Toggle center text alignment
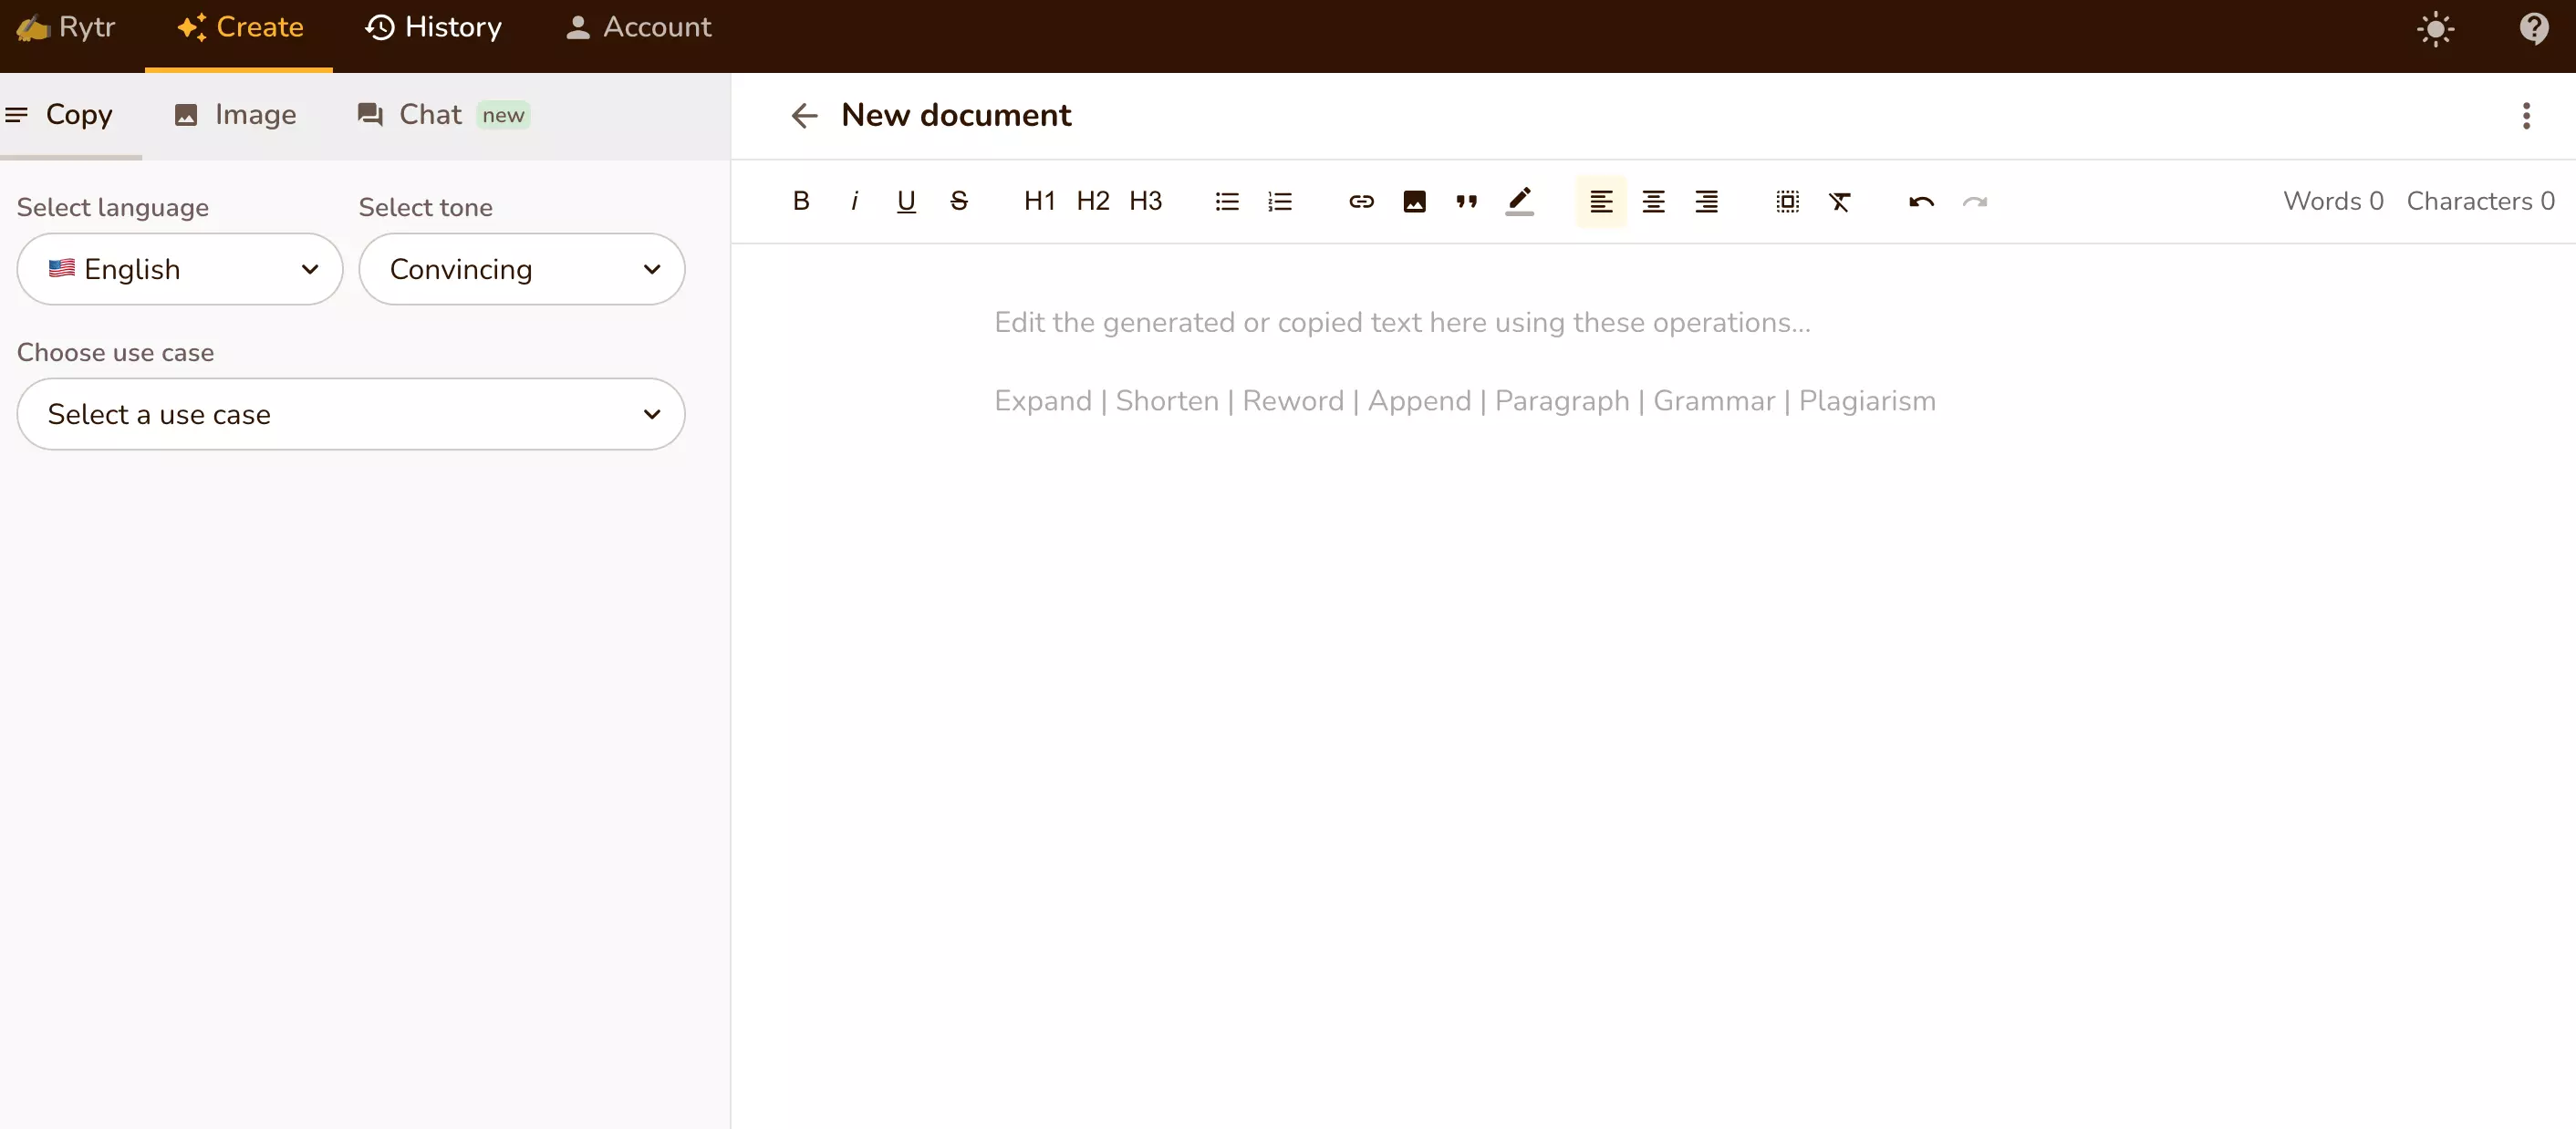The image size is (2576, 1129). point(1653,201)
